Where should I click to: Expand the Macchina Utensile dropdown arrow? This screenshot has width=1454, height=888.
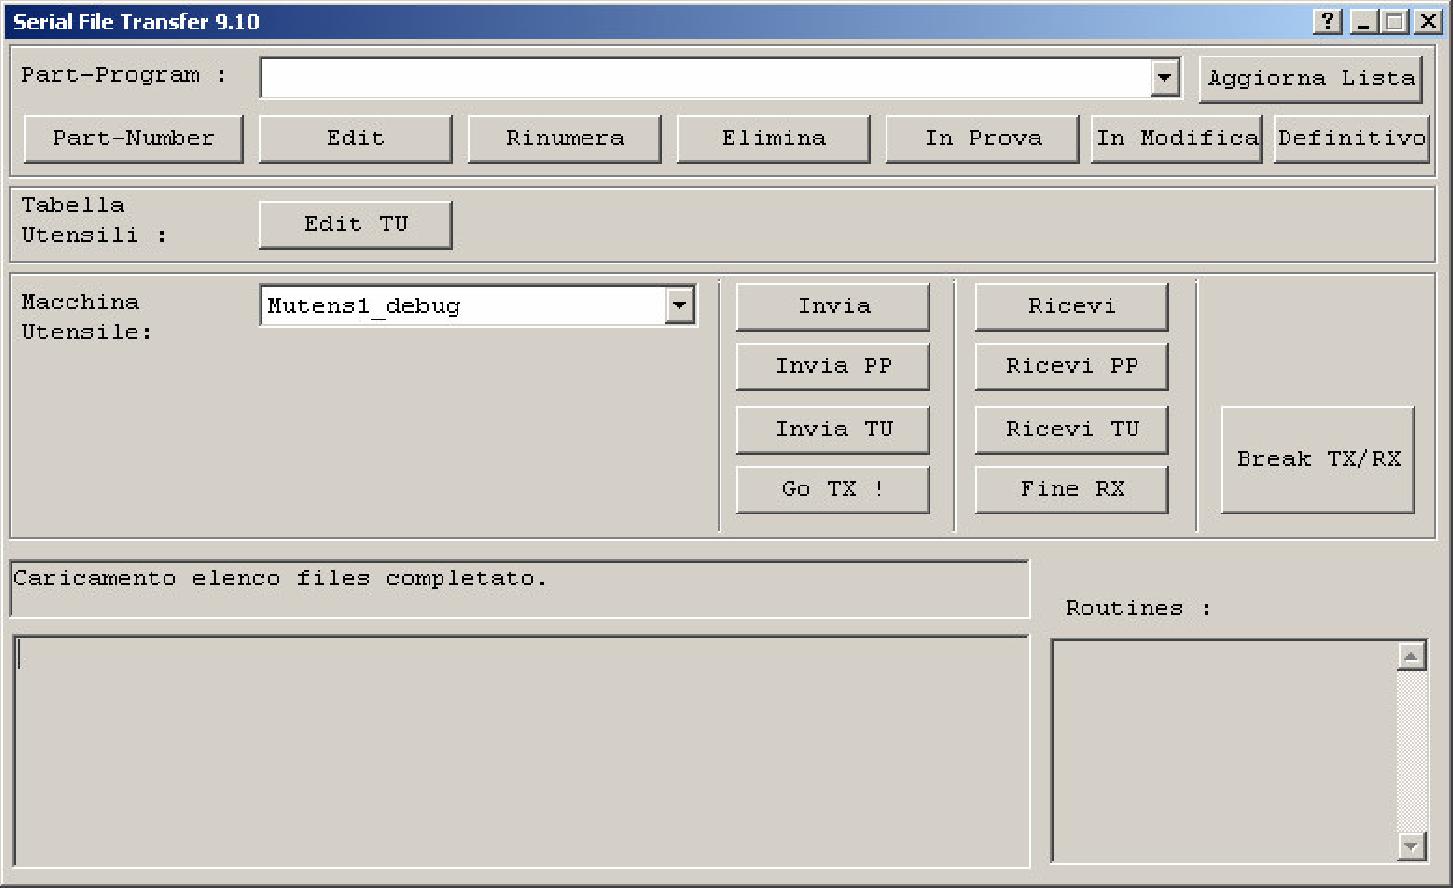(x=679, y=306)
